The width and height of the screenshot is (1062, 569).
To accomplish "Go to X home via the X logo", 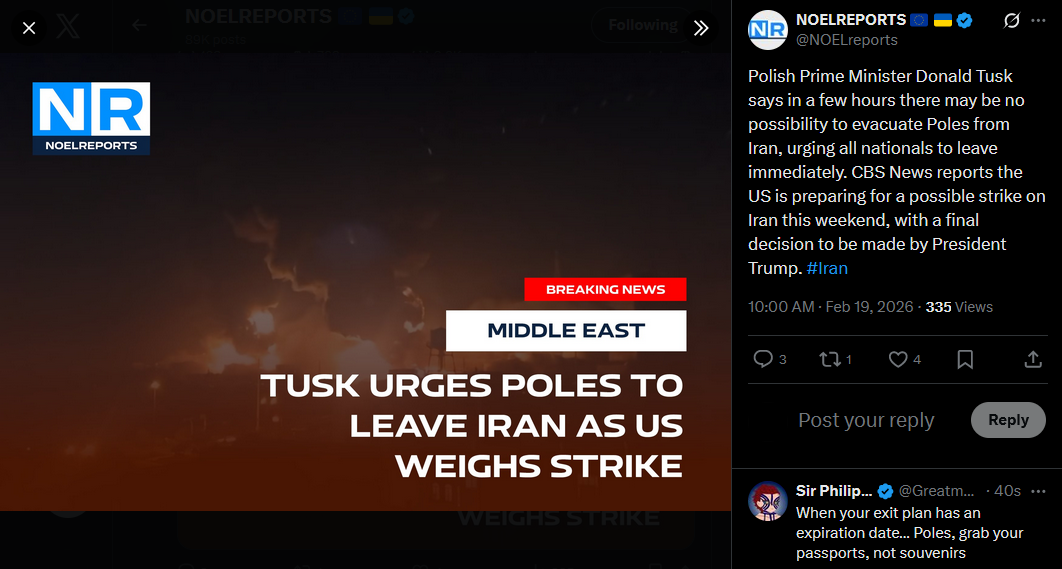I will click(68, 28).
